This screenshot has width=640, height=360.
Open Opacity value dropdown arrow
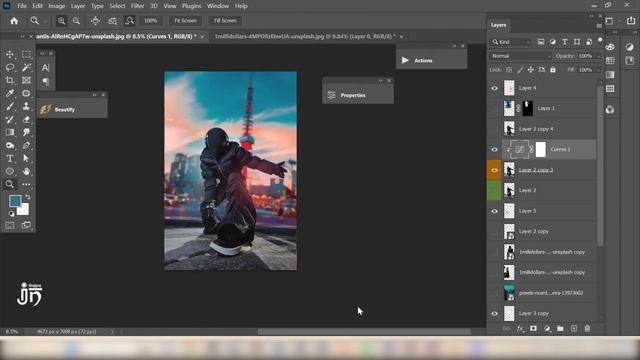[598, 56]
